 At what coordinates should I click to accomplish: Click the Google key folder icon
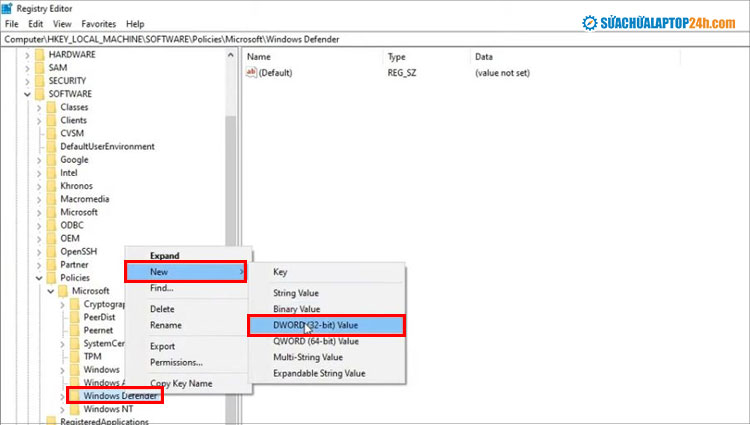coord(51,160)
